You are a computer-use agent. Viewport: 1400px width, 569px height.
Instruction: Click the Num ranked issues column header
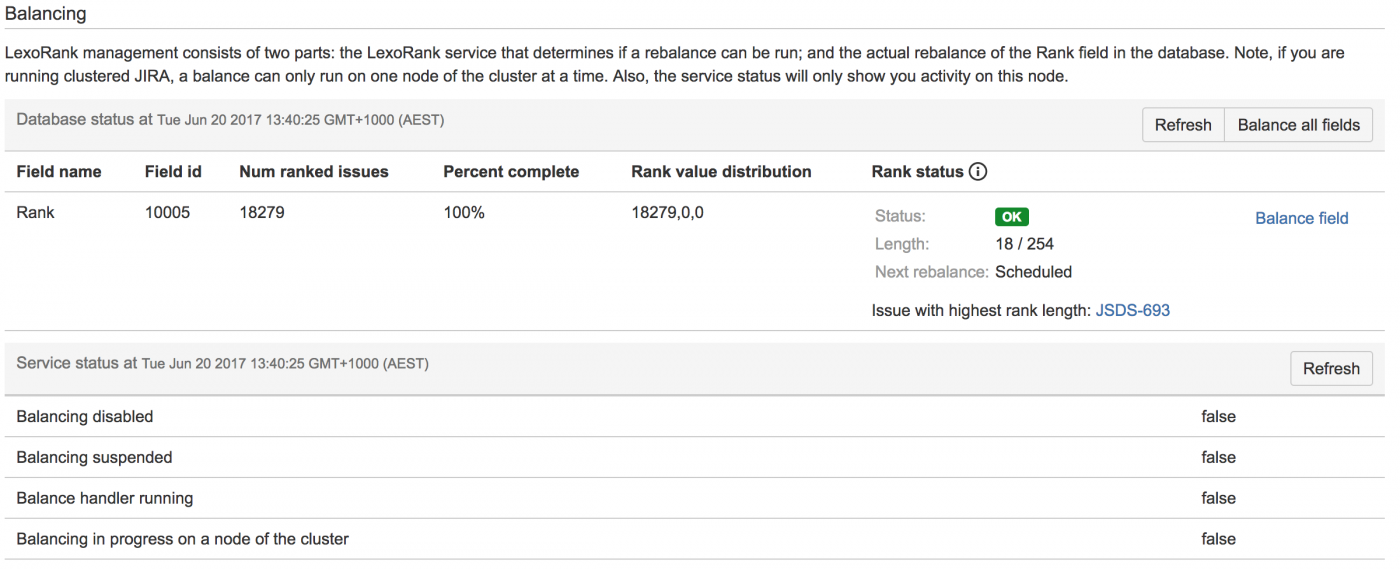tap(313, 172)
